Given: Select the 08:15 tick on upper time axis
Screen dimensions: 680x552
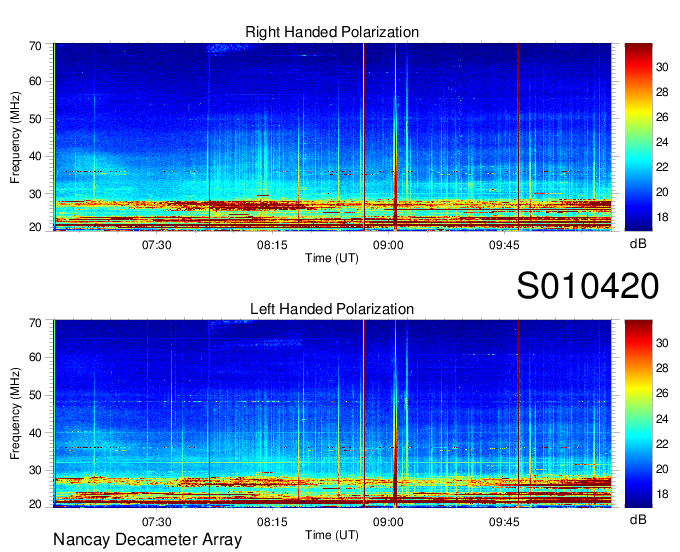Looking at the screenshot, I should pyautogui.click(x=272, y=245).
